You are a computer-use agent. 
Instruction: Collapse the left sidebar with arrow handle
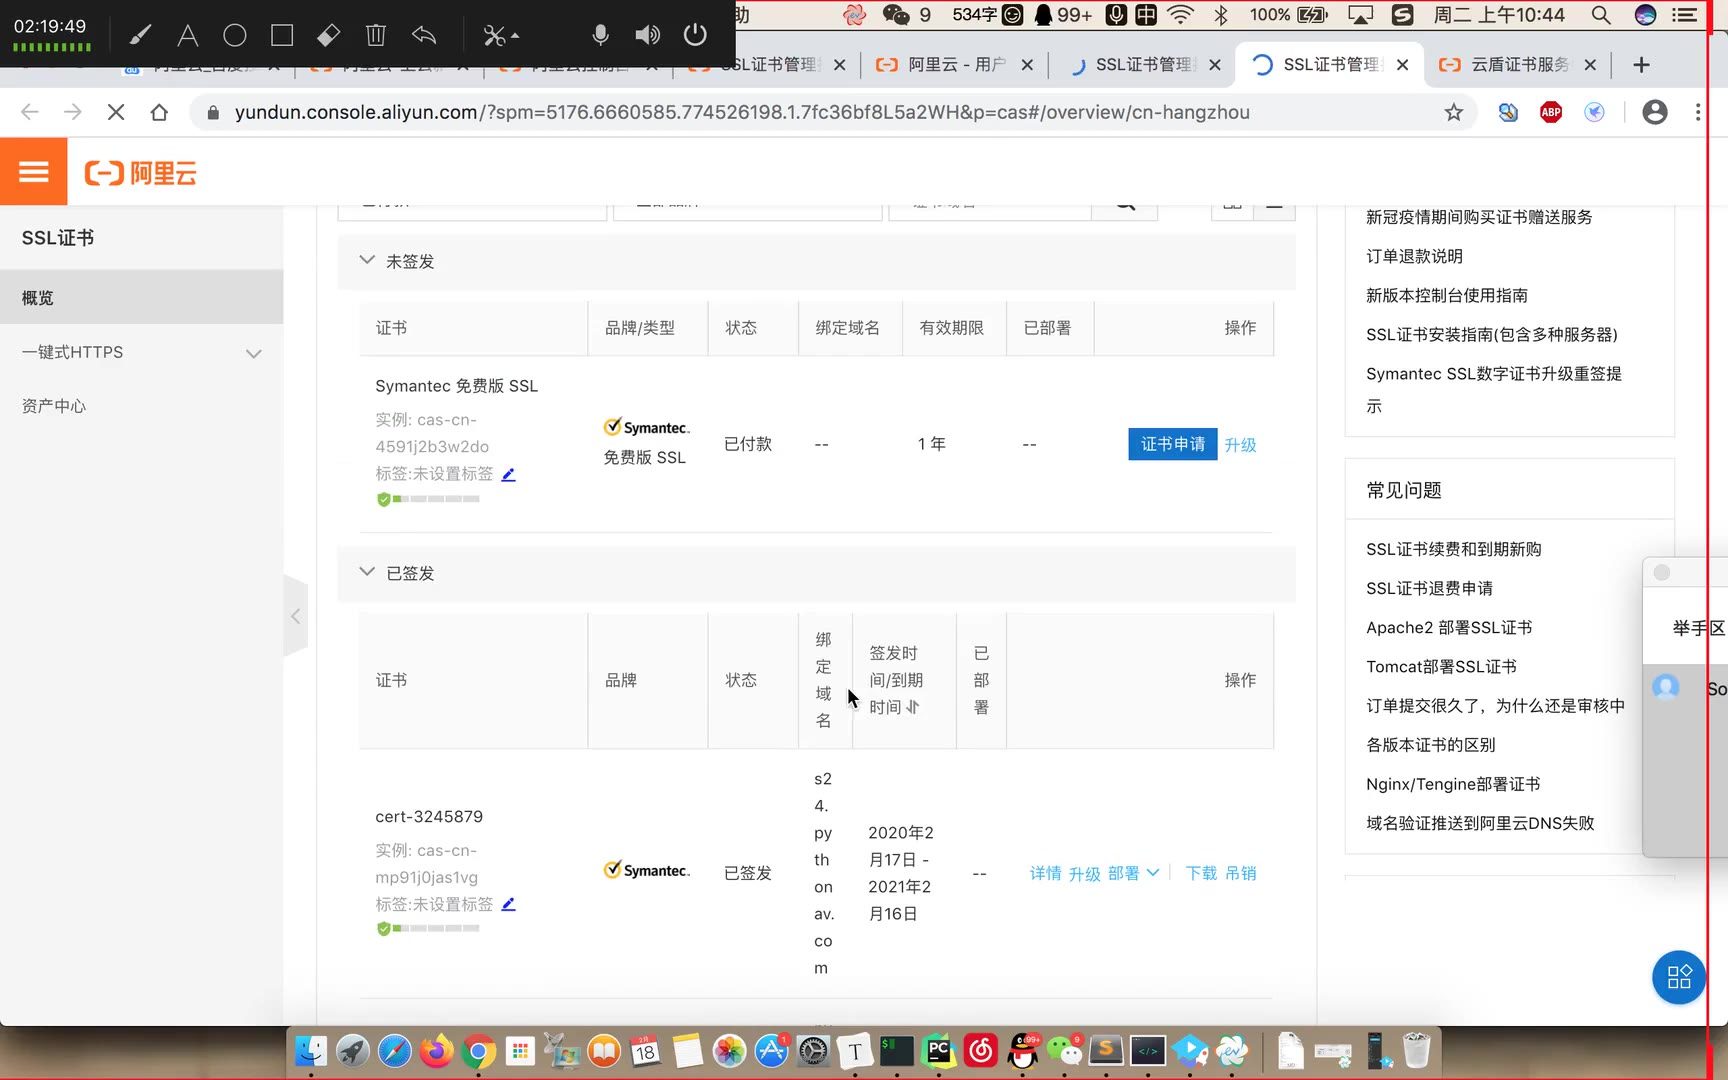(295, 616)
